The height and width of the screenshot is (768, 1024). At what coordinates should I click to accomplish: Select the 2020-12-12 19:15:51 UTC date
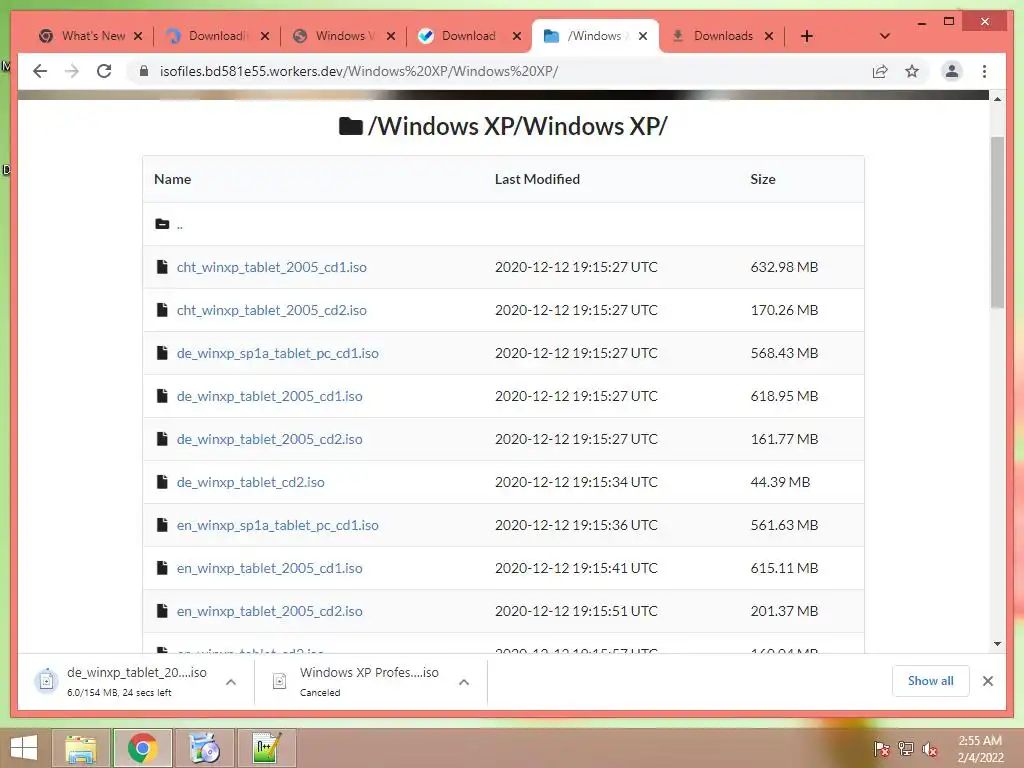(576, 612)
